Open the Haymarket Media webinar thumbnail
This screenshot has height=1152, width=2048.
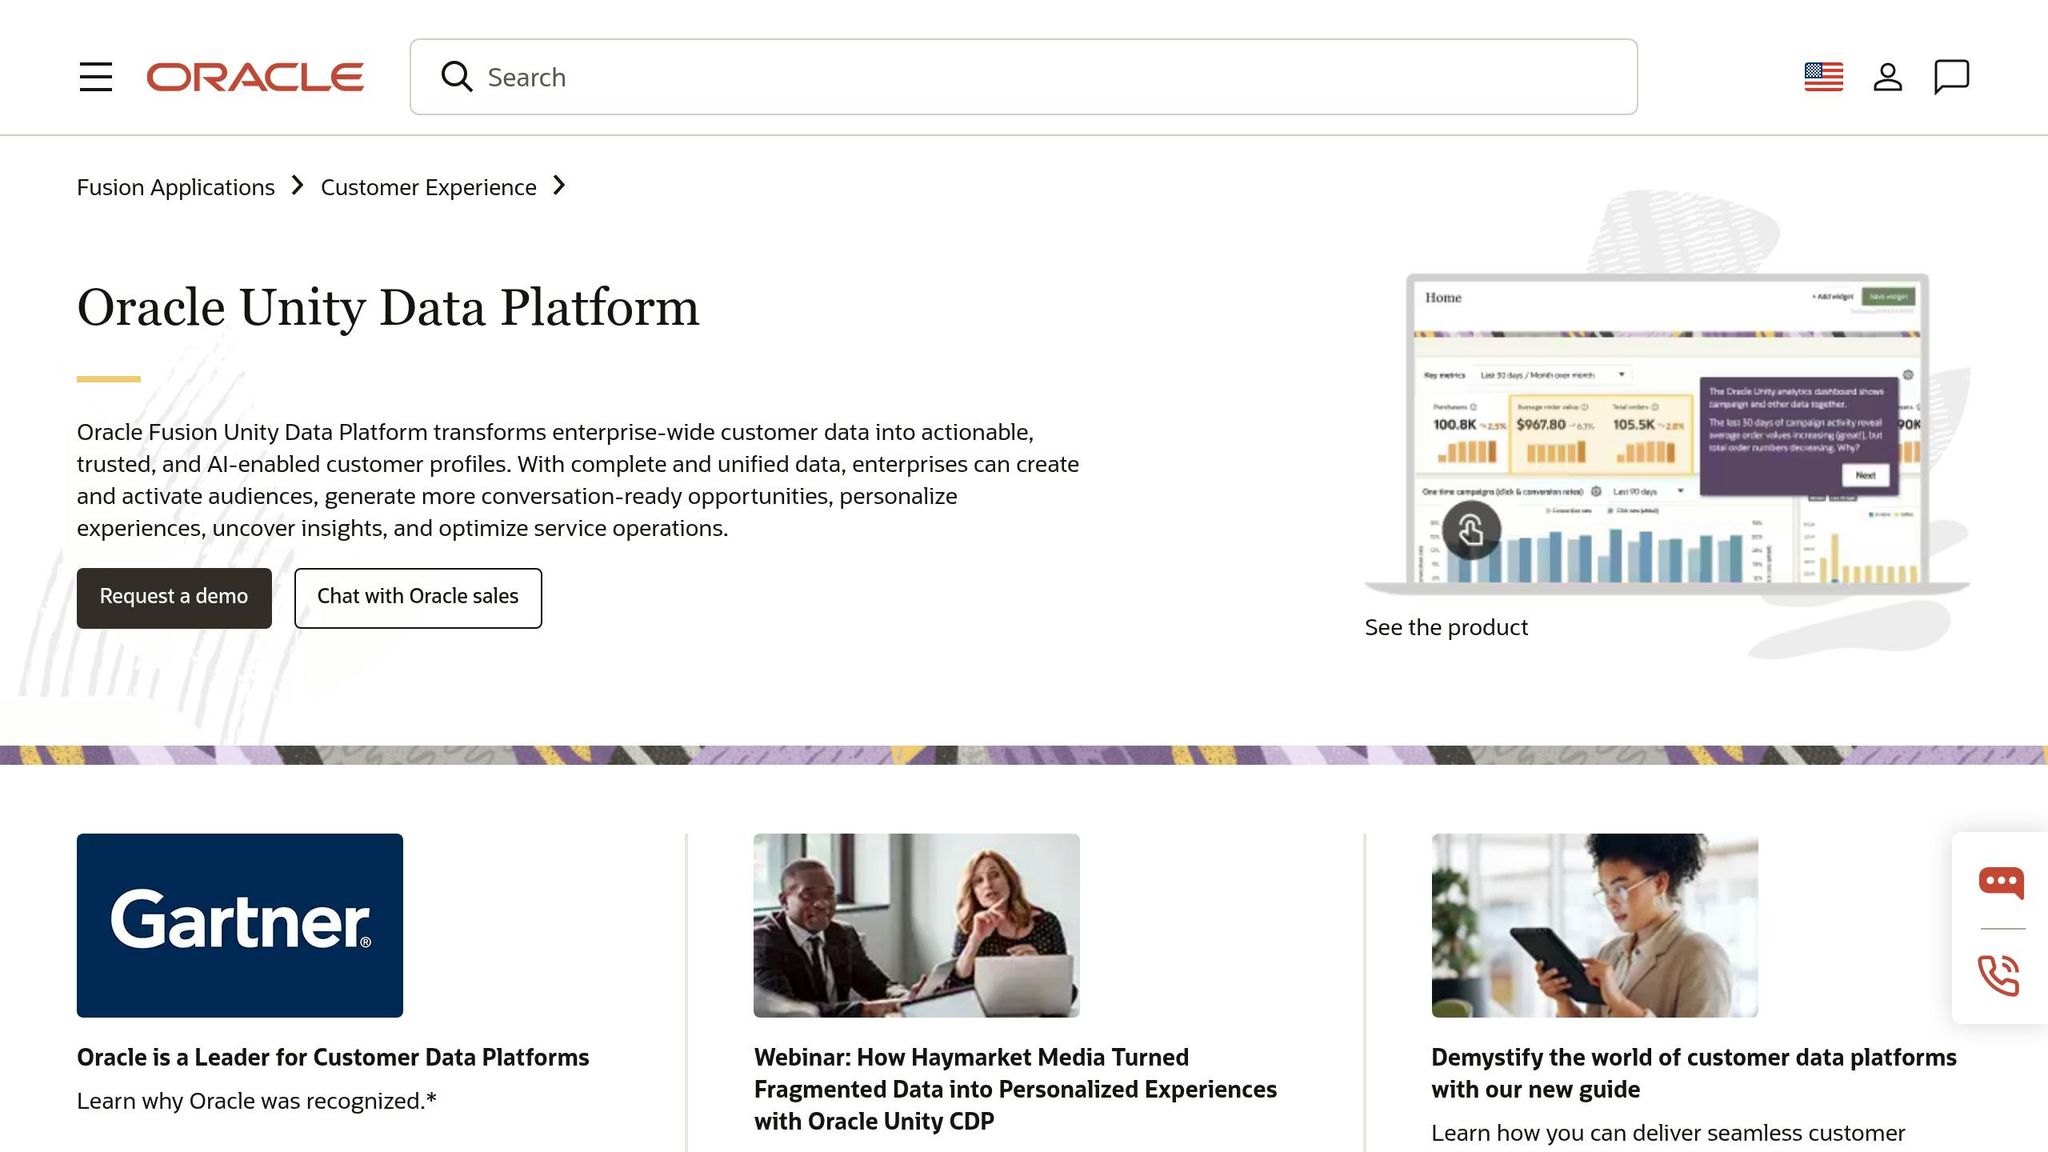coord(917,925)
